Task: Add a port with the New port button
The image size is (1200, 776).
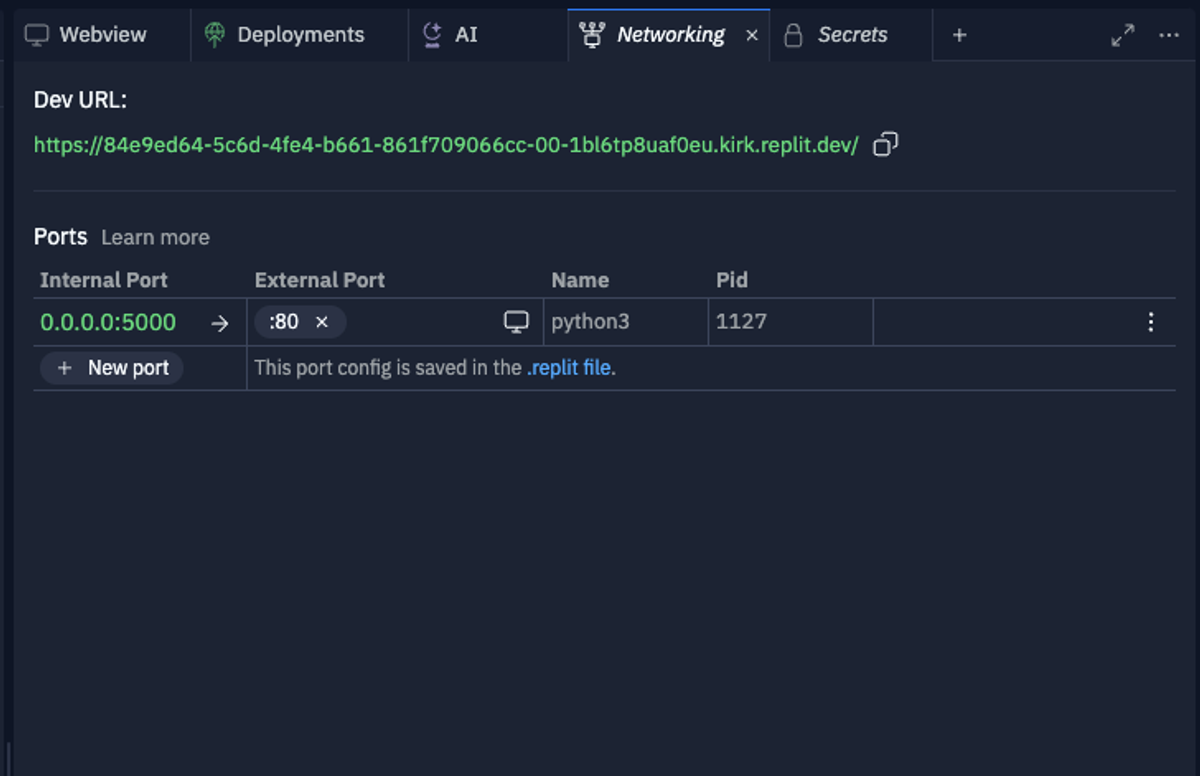Action: [111, 368]
